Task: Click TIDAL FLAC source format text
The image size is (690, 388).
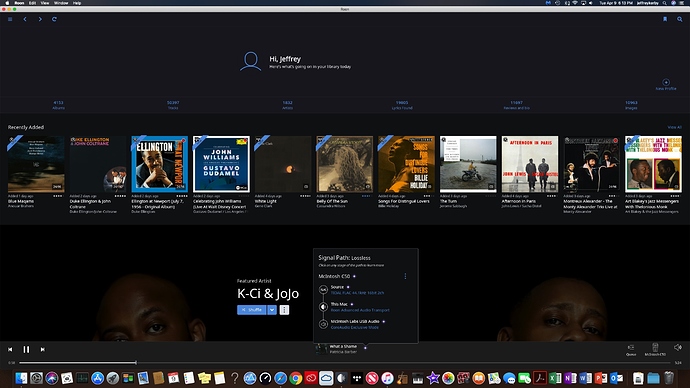Action: click(x=357, y=293)
